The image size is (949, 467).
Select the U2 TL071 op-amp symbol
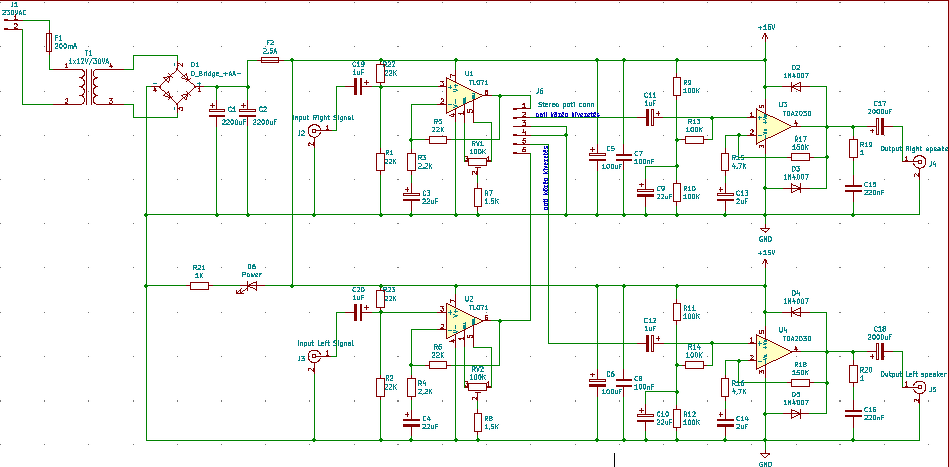pos(465,319)
